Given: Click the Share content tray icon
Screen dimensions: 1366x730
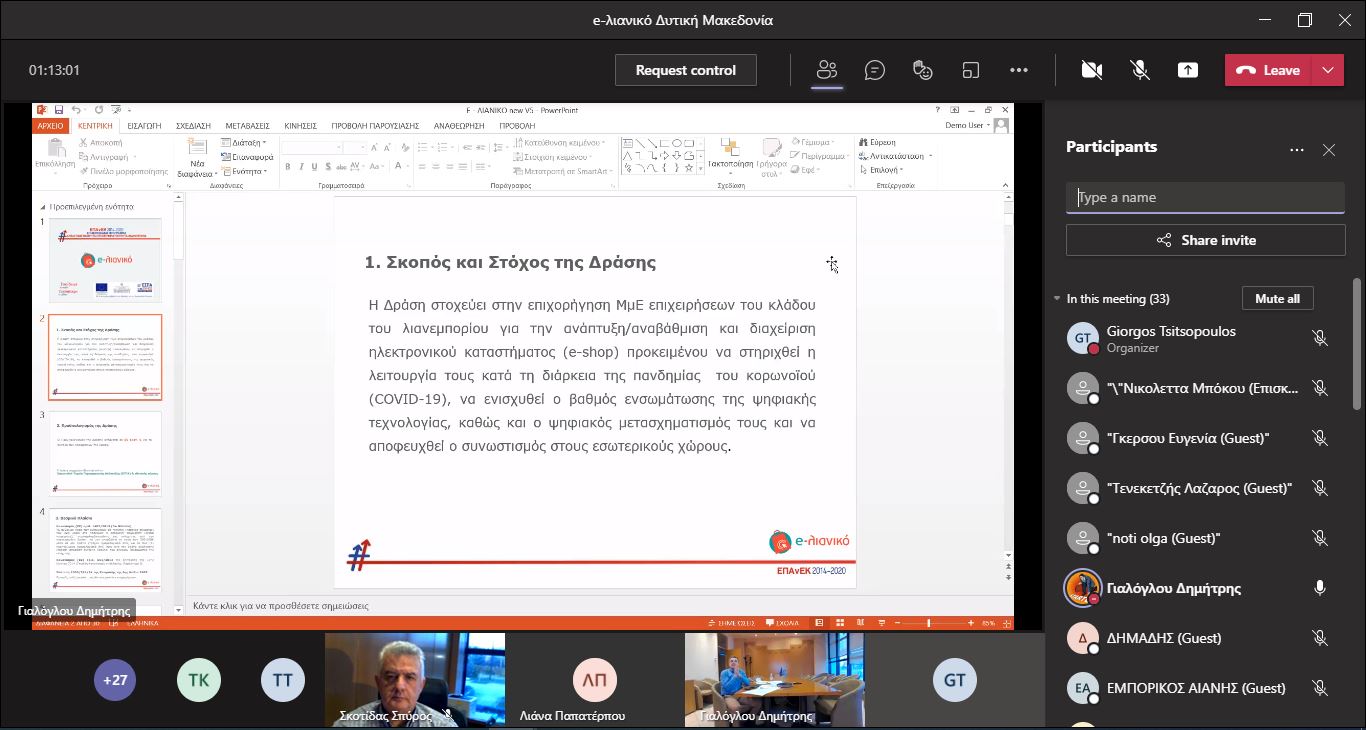Looking at the screenshot, I should 1187,70.
